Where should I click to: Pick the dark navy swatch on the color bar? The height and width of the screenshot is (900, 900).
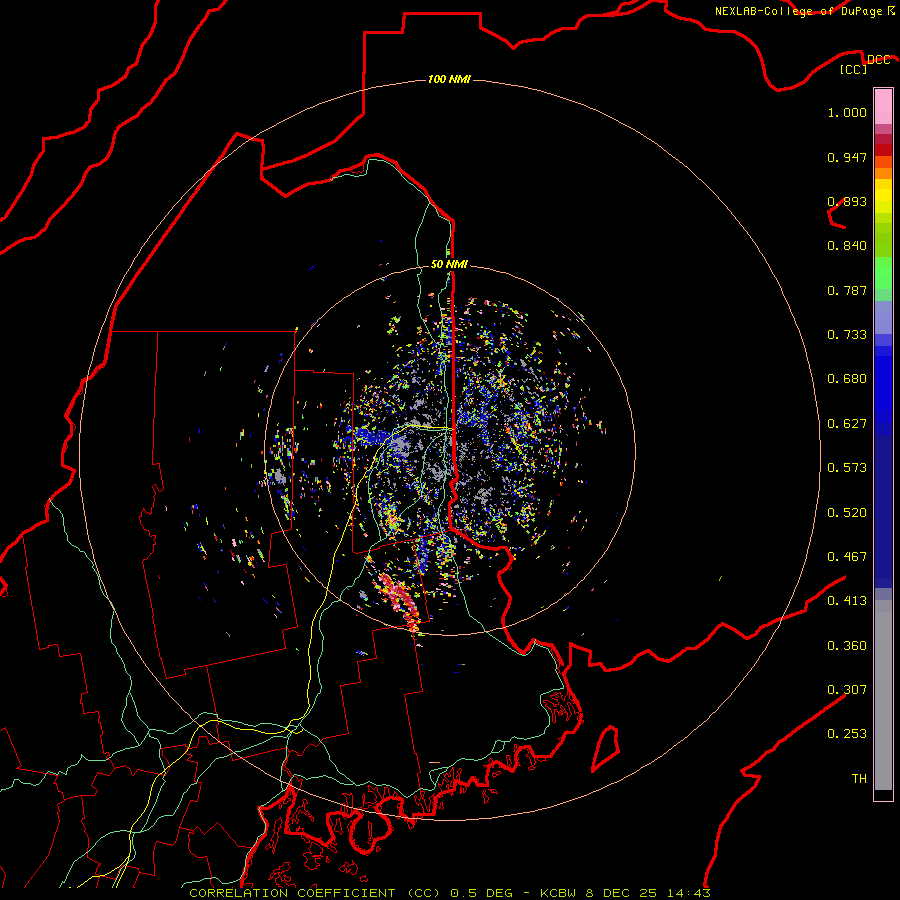[883, 511]
